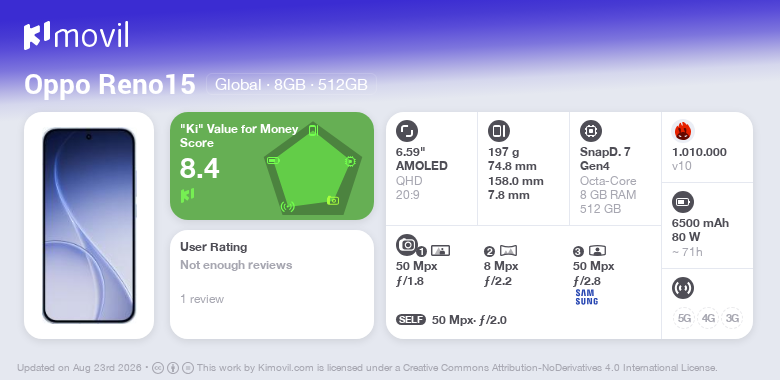Click the processor chip icon

[591, 131]
